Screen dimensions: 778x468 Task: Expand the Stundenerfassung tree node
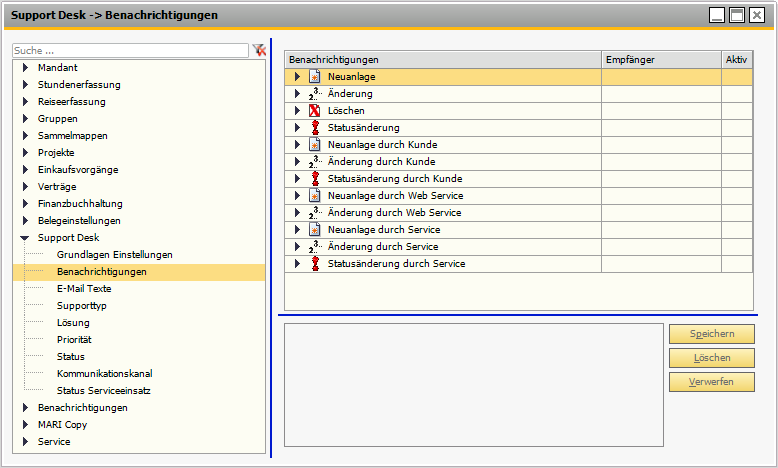pos(25,84)
